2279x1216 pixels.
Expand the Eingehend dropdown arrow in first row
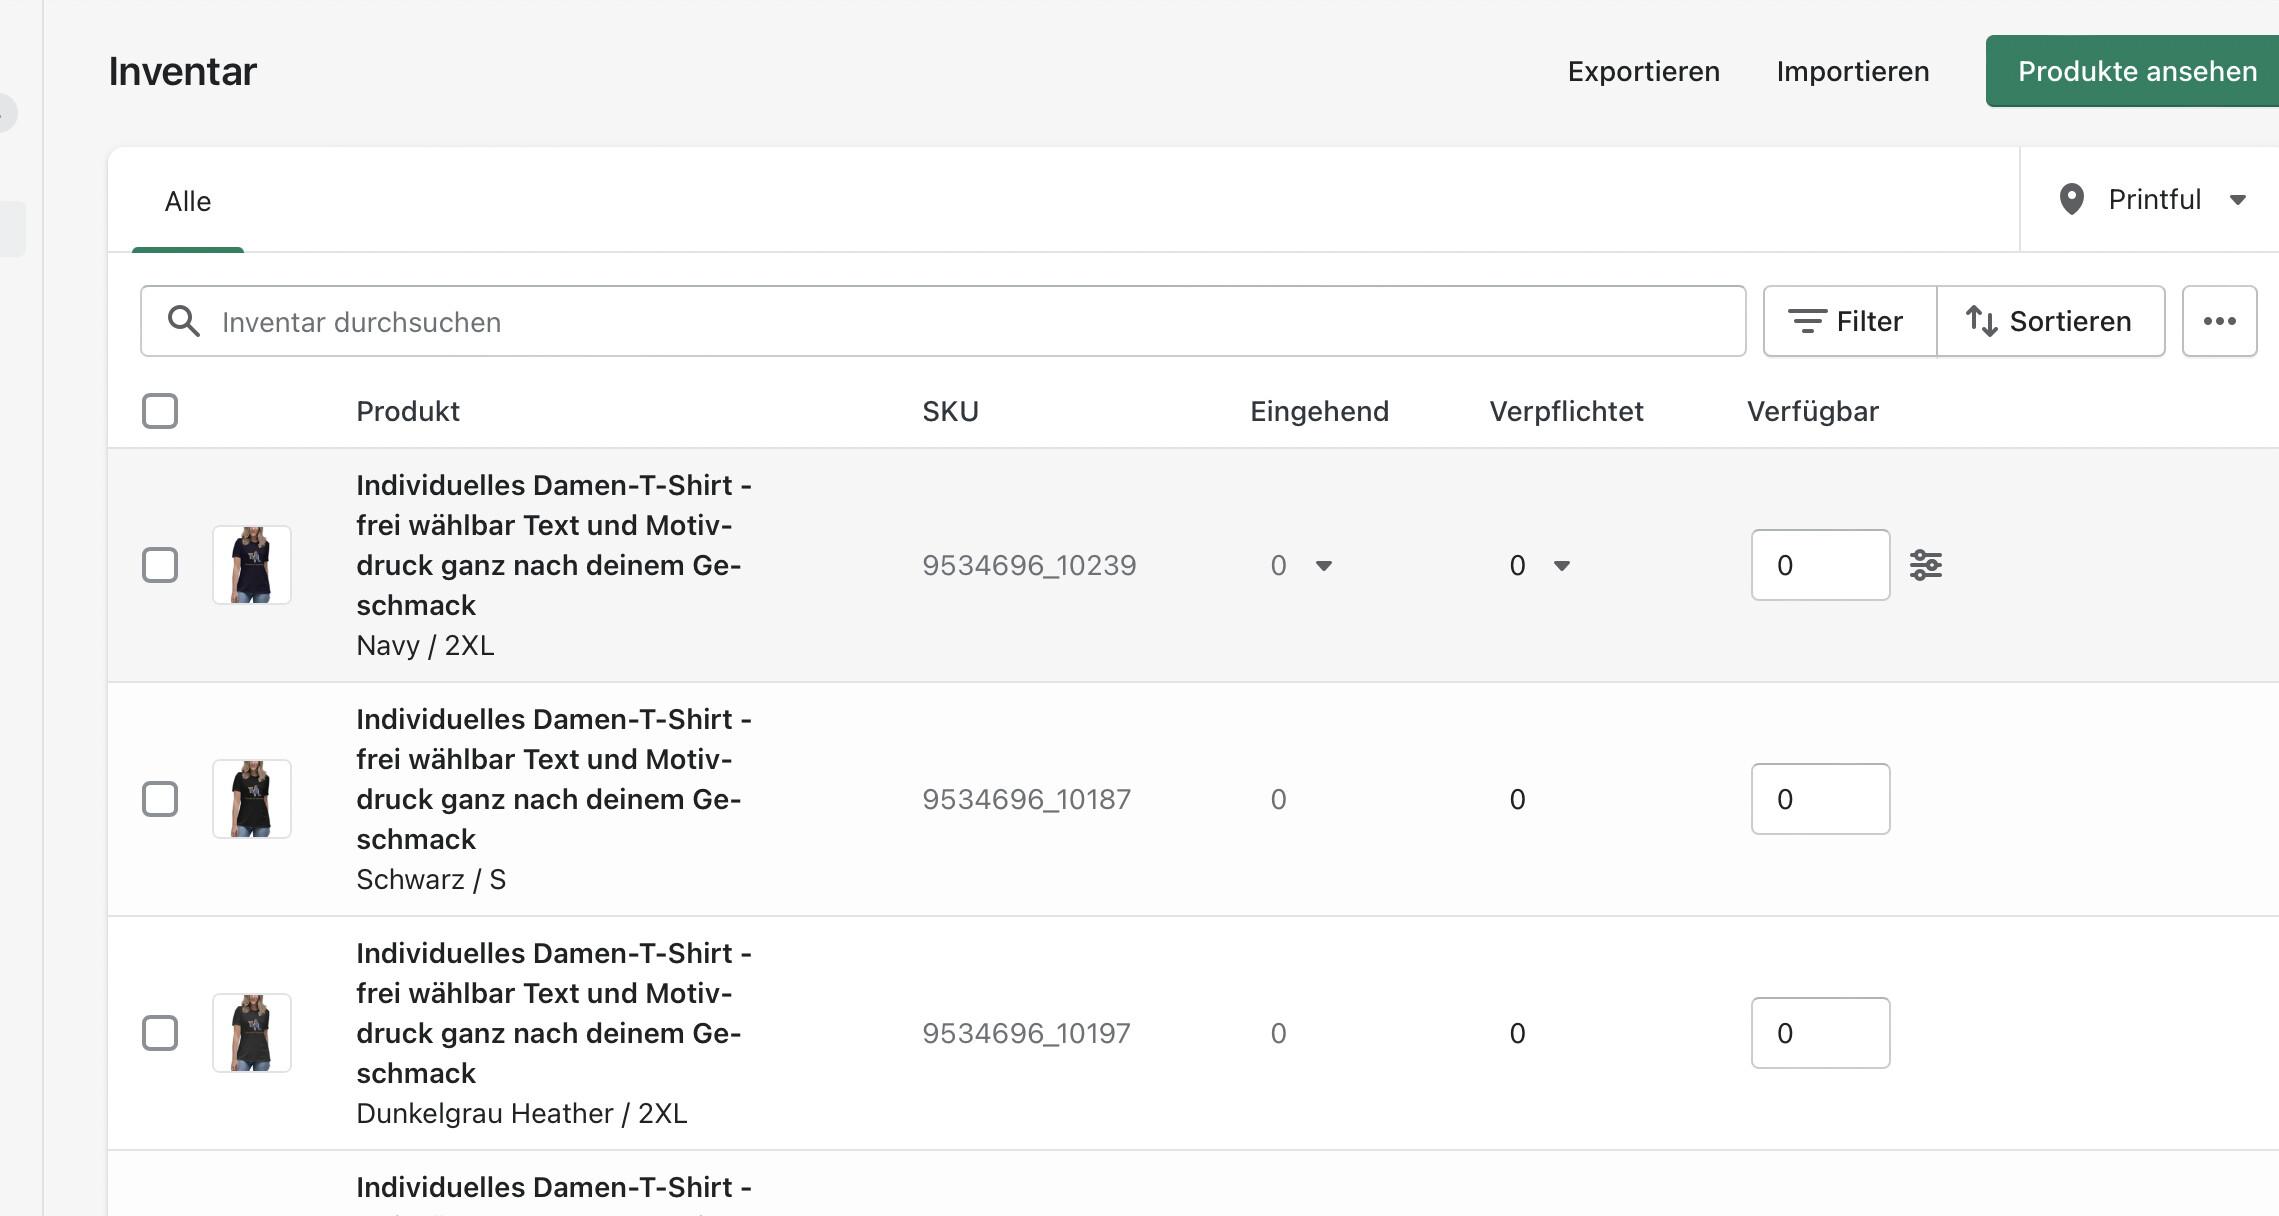pos(1324,566)
